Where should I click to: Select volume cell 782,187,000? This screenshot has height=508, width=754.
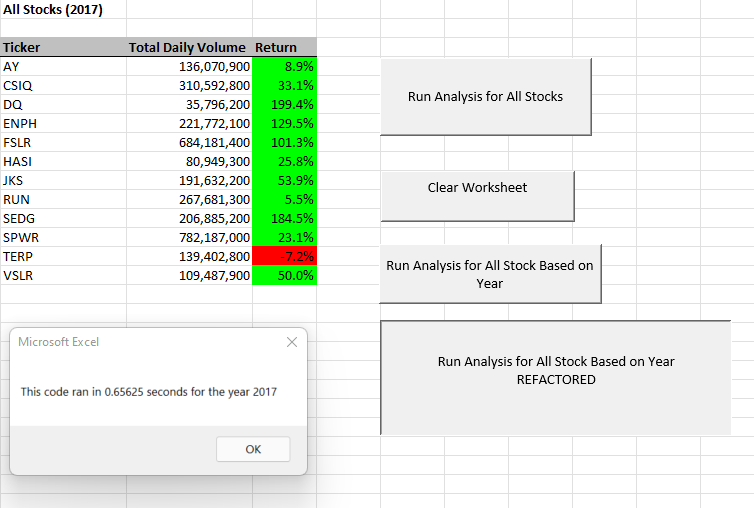click(189, 238)
